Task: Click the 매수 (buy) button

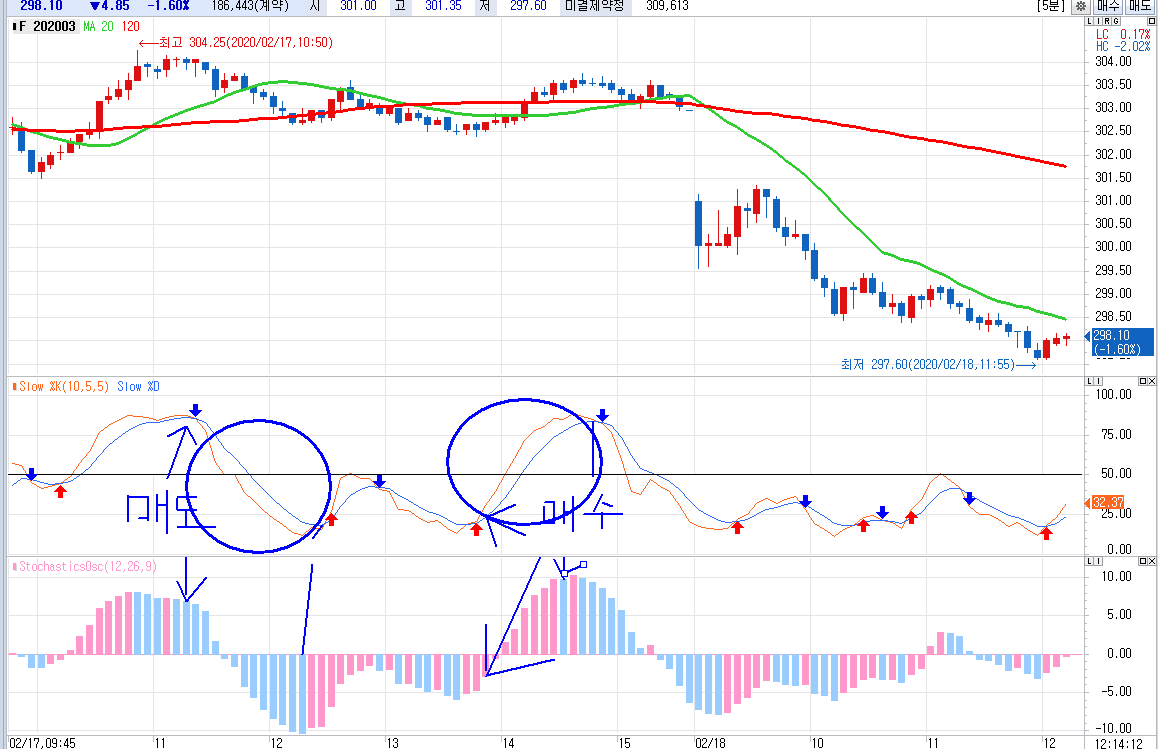Action: 1109,6
